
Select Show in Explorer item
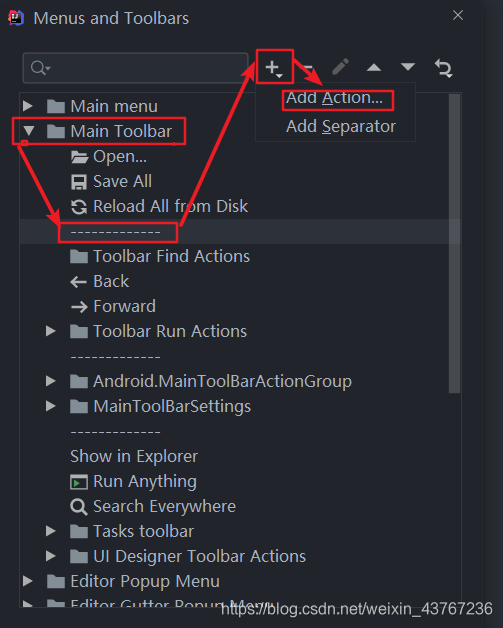(x=134, y=457)
